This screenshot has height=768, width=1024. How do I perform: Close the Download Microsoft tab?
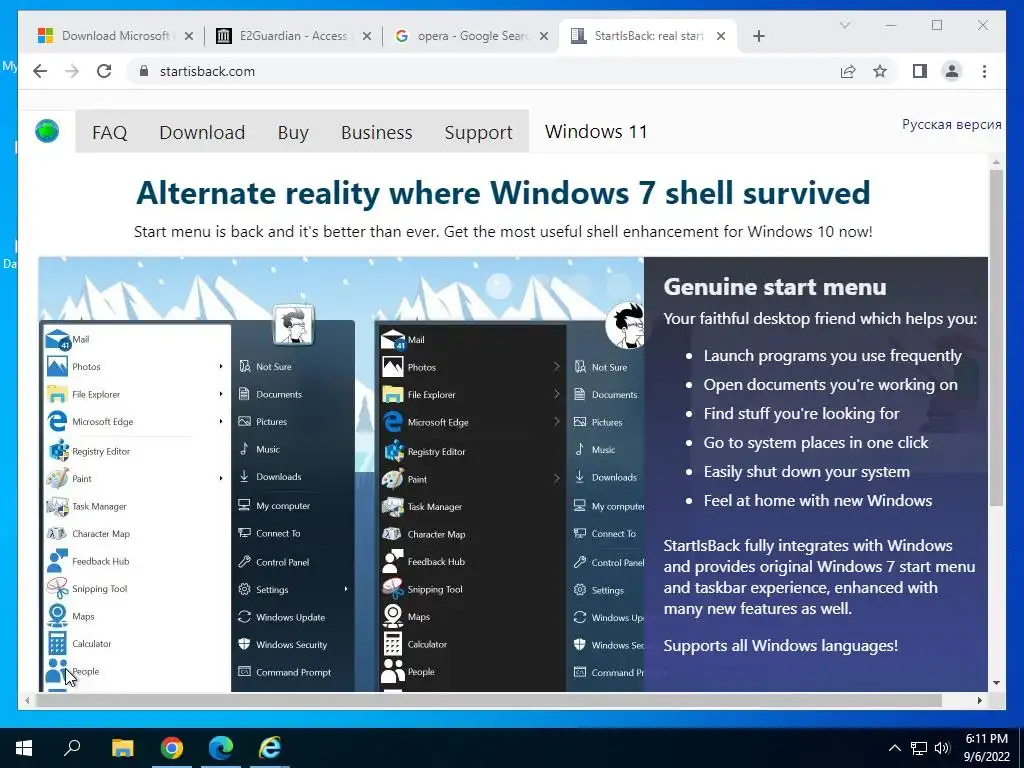[x=189, y=36]
